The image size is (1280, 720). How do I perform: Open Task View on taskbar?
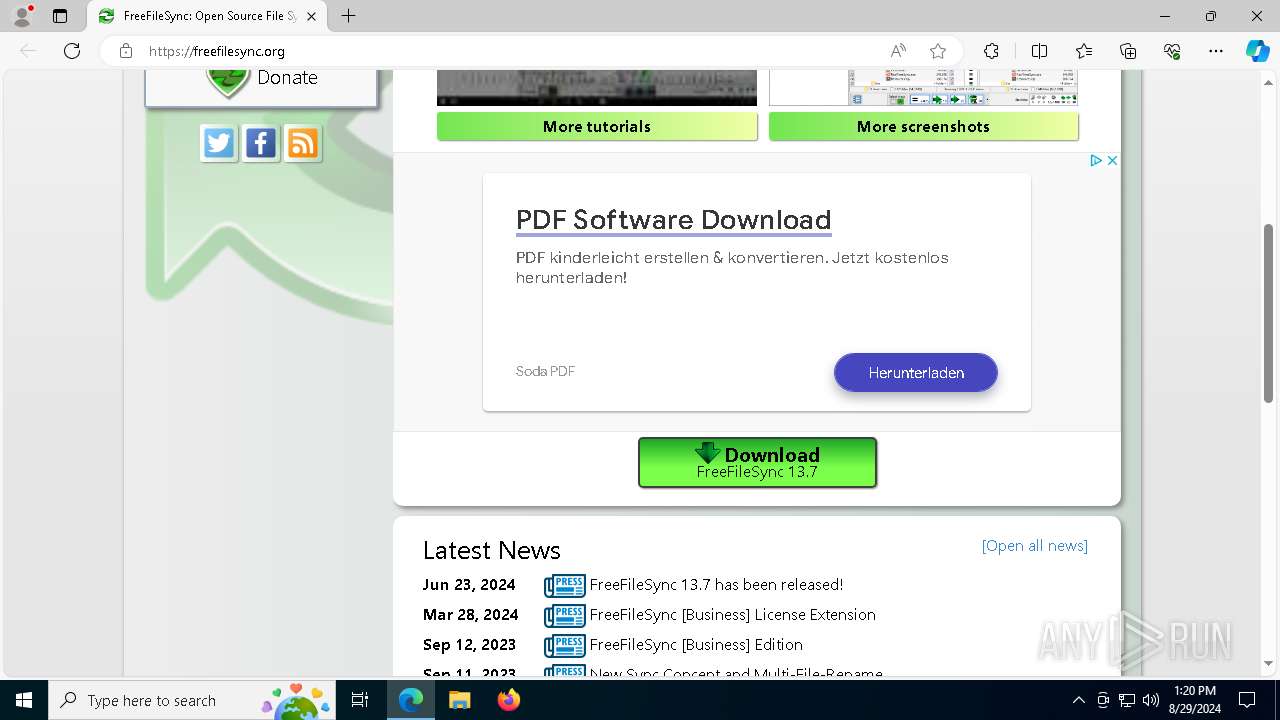(361, 700)
